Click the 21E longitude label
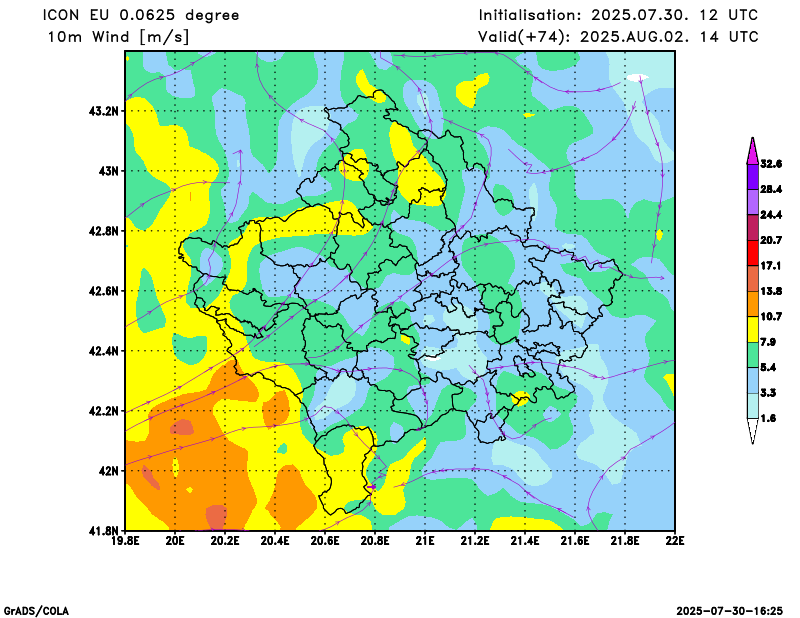The image size is (800, 618). point(425,540)
